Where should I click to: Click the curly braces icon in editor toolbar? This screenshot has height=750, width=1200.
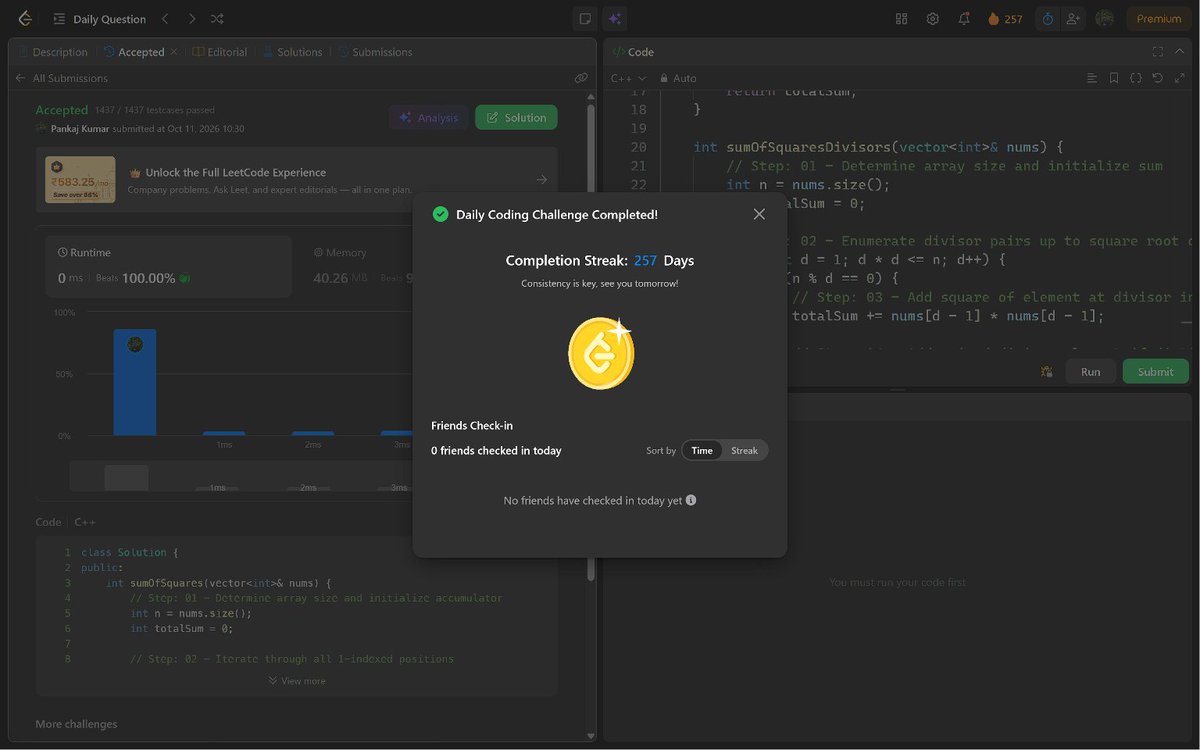[1136, 78]
